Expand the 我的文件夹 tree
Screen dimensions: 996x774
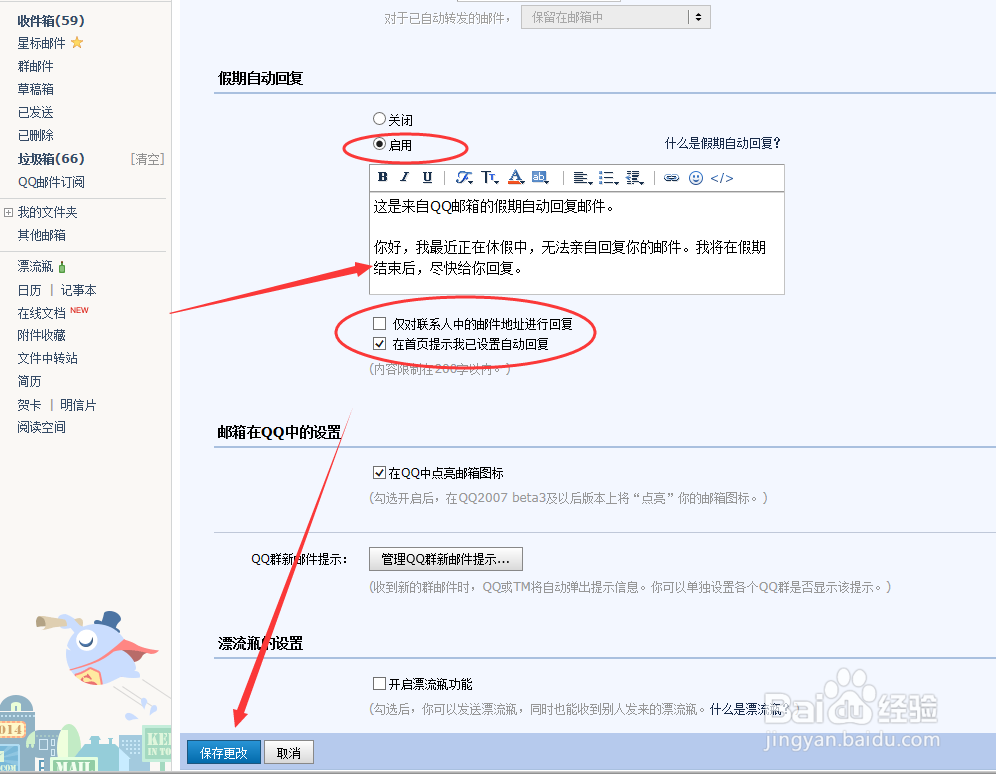(8, 212)
